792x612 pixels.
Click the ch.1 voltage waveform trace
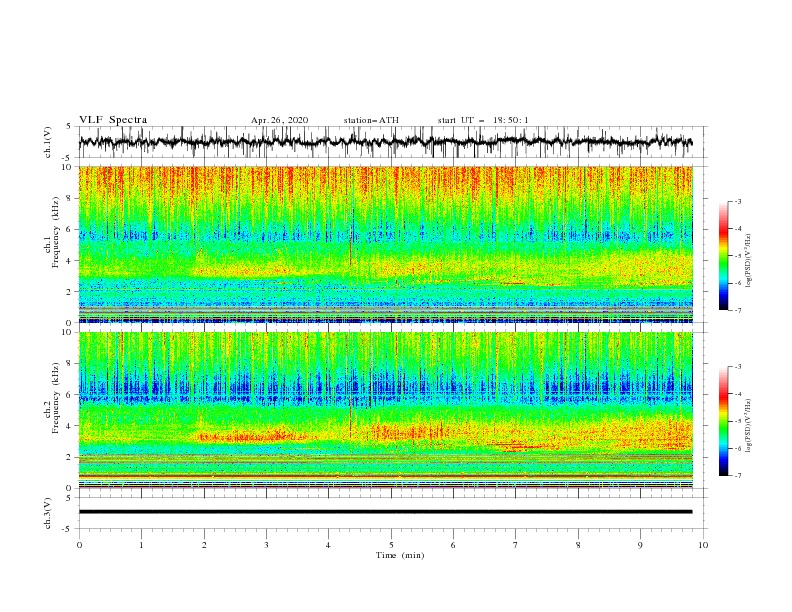pyautogui.click(x=385, y=142)
